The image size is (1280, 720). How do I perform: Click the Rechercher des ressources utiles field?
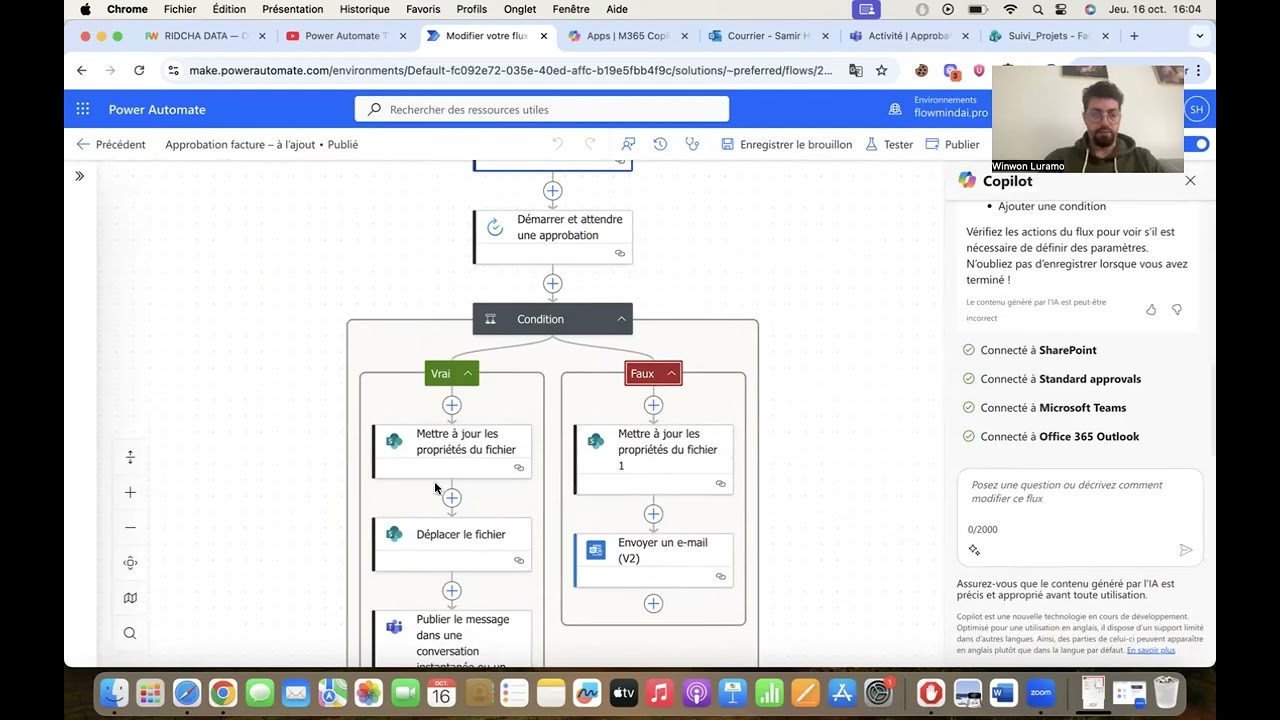(542, 109)
